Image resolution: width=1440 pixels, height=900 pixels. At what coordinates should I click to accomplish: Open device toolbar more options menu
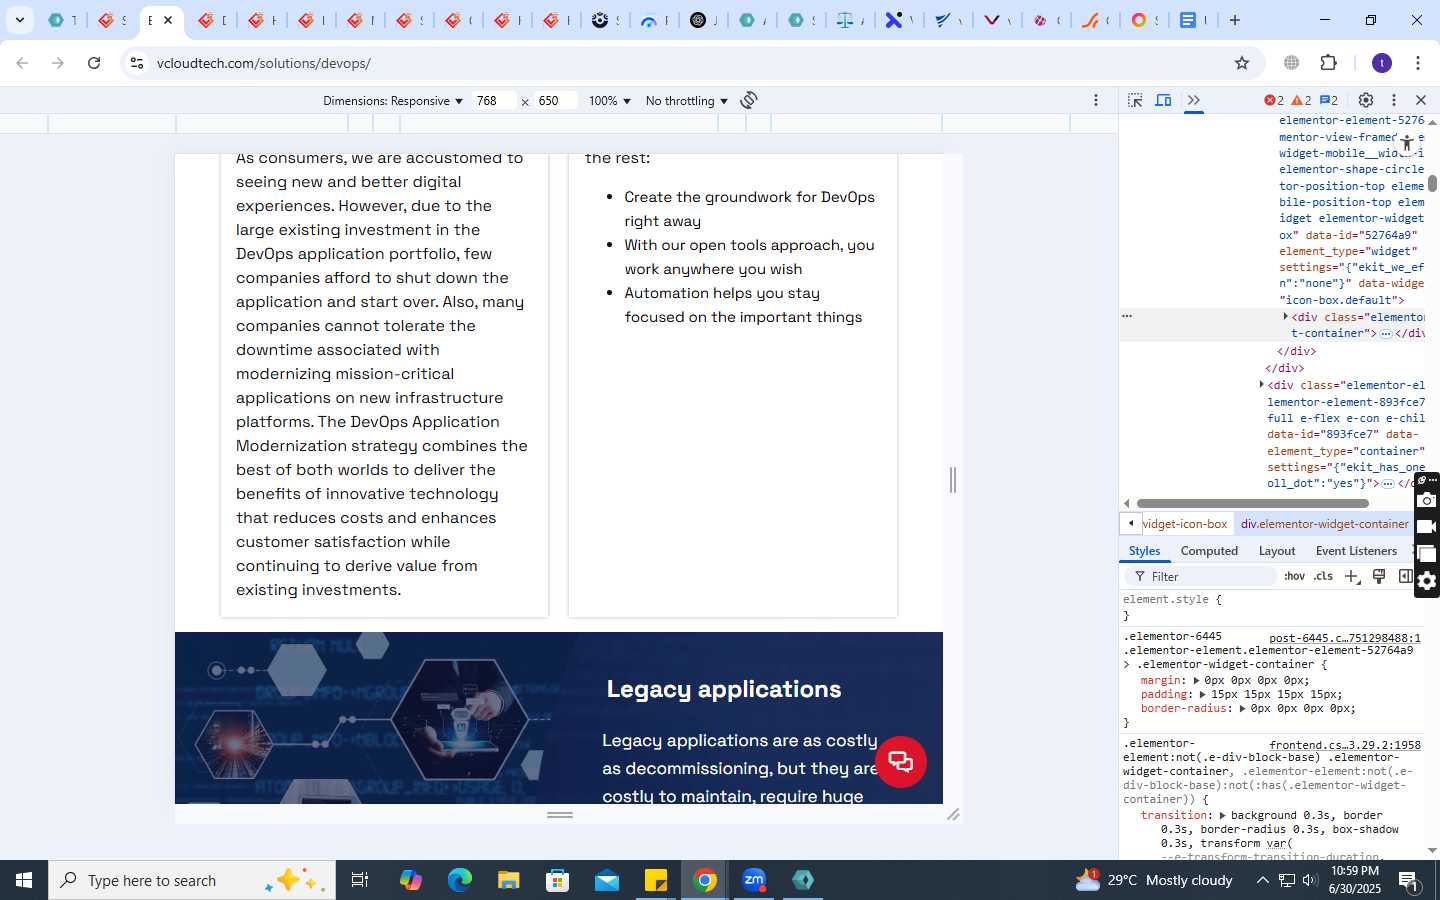(1096, 100)
